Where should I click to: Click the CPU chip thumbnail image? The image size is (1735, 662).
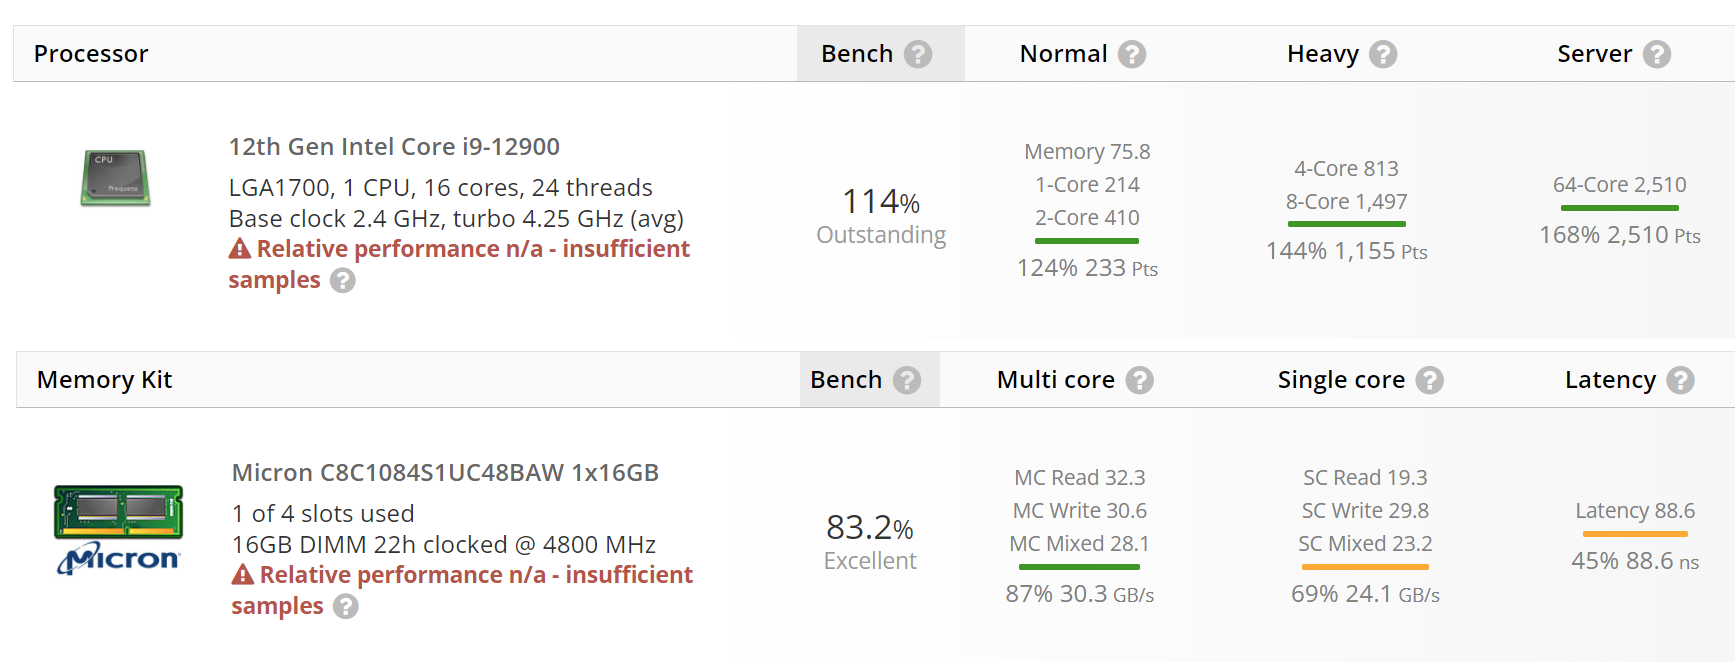pyautogui.click(x=116, y=178)
